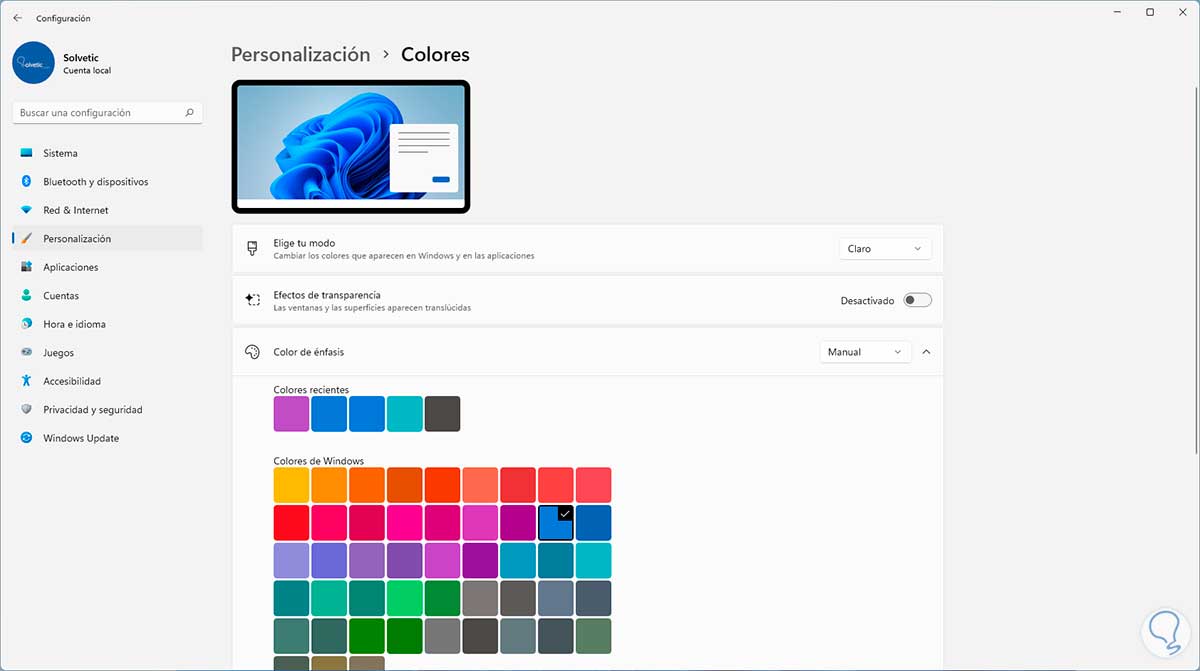Viewport: 1200px width, 671px height.
Task: Select the pure red swatch starting second row
Action: 291,523
